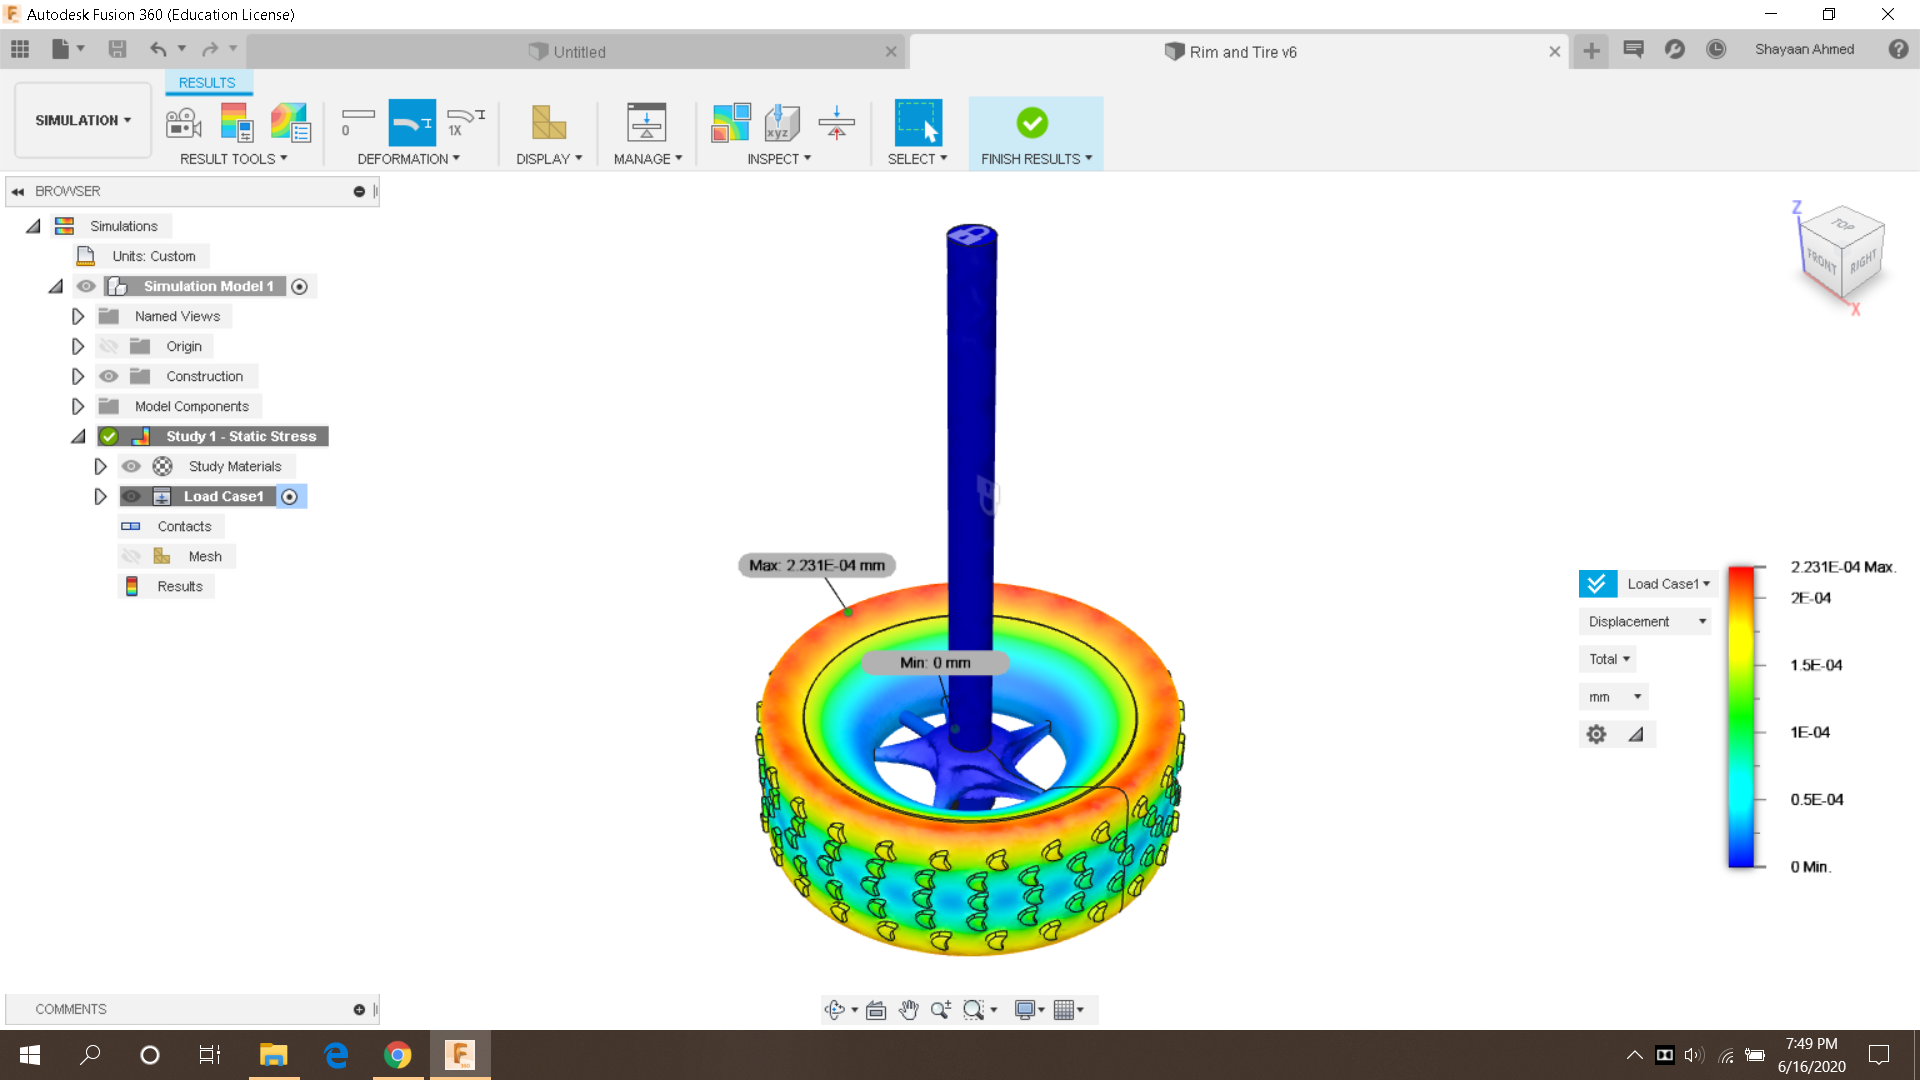The image size is (1920, 1080).
Task: Toggle visibility of Construction folder
Action: 109,377
